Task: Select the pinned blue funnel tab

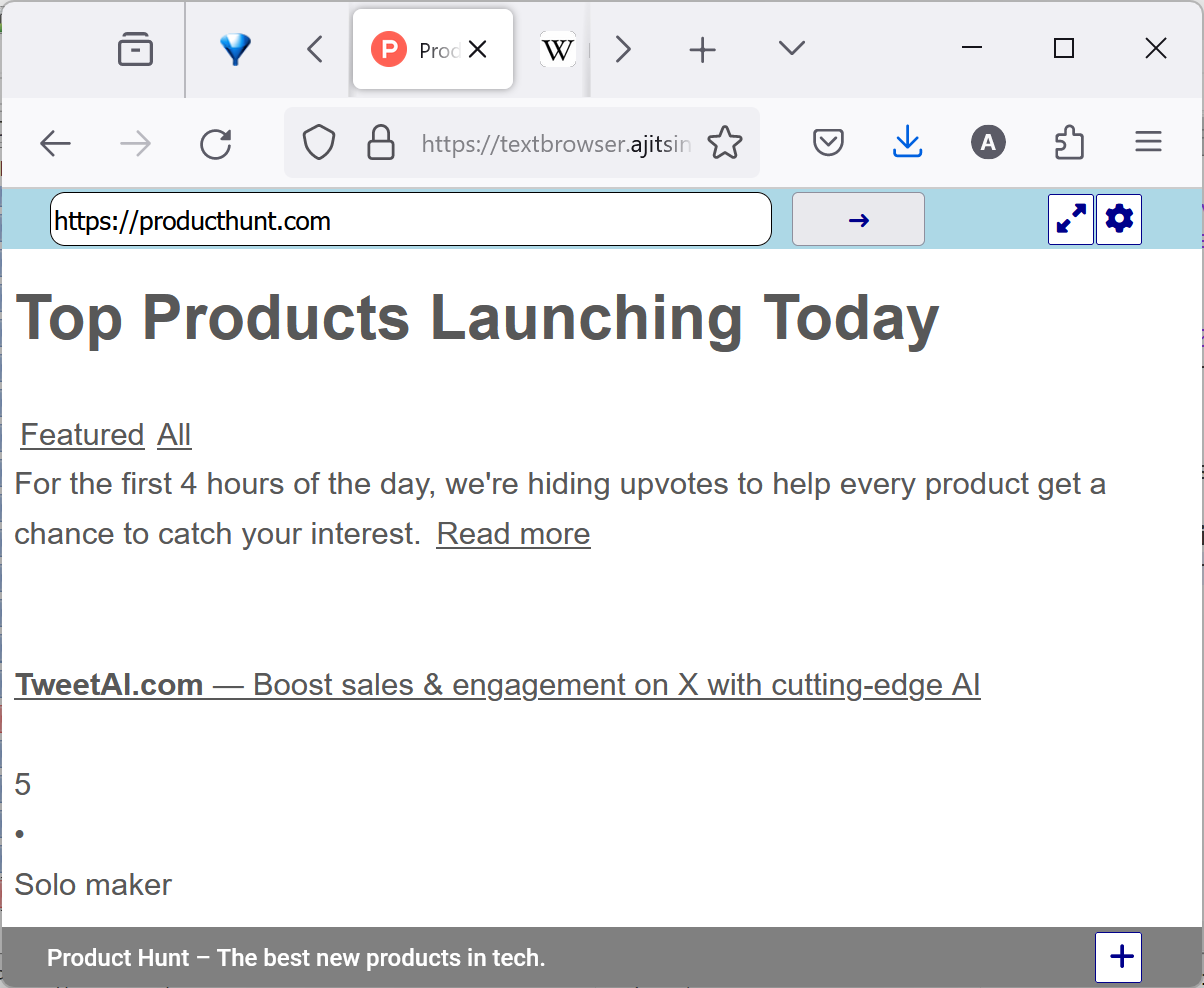Action: pos(235,49)
